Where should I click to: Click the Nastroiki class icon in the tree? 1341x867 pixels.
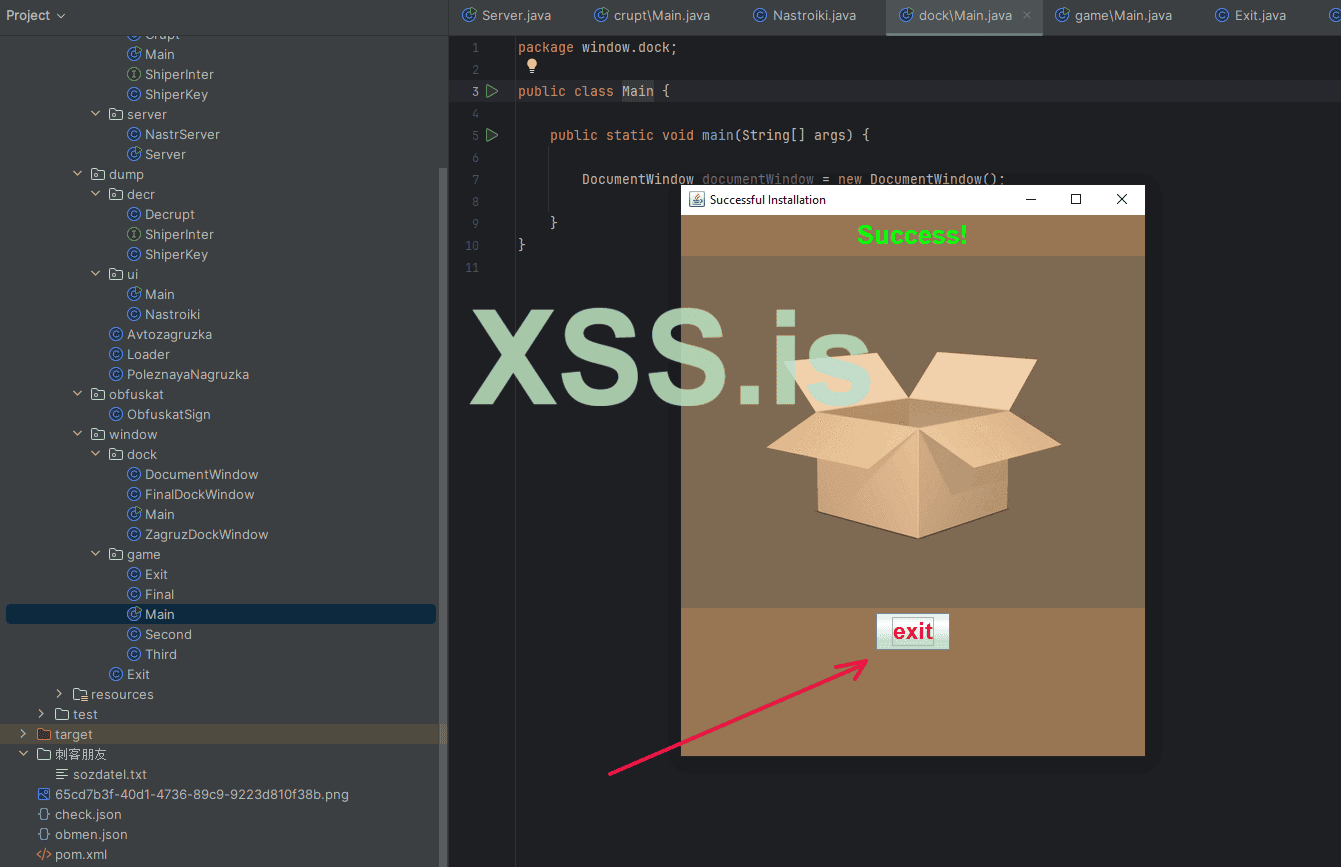click(134, 314)
